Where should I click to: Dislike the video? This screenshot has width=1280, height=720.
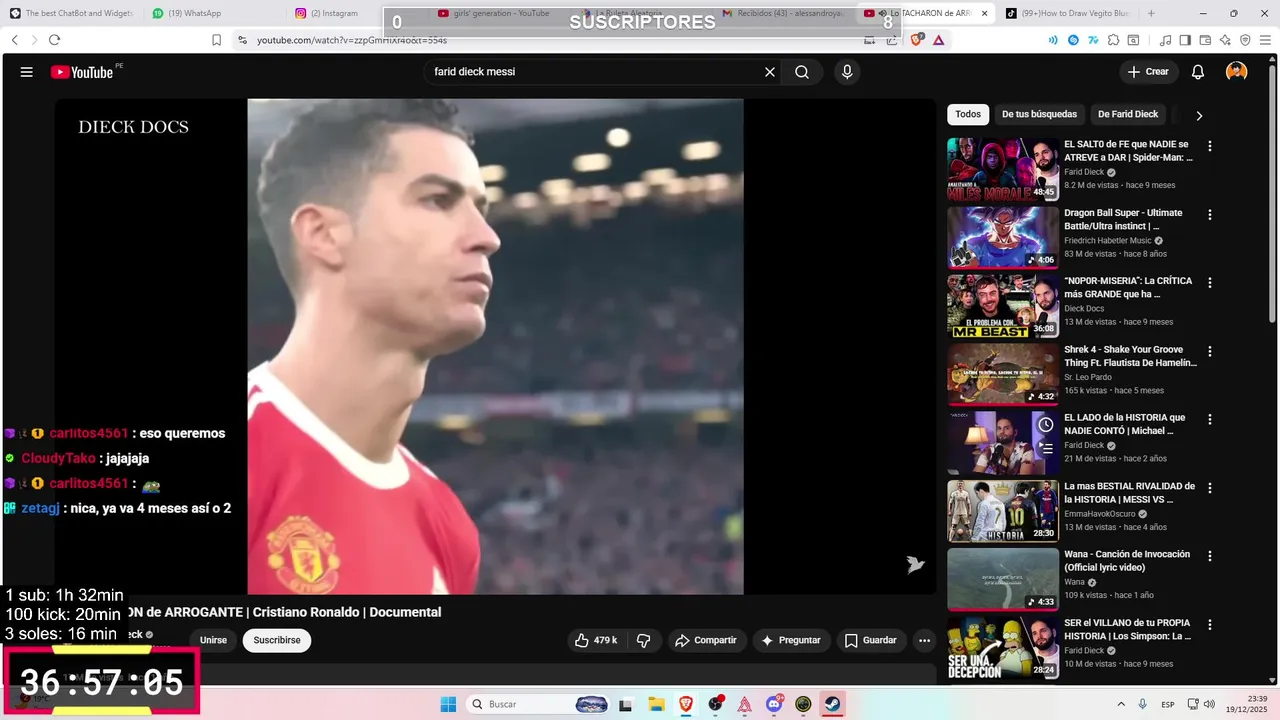(644, 640)
